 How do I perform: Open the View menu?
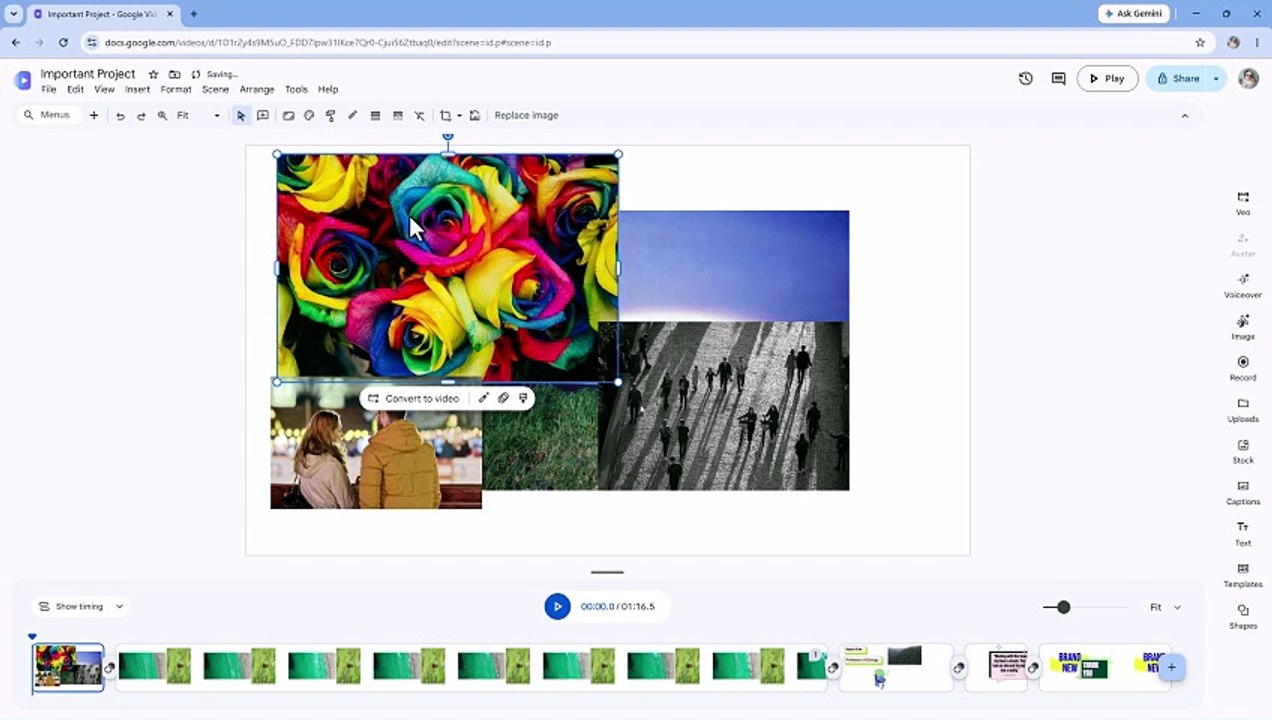(x=104, y=89)
